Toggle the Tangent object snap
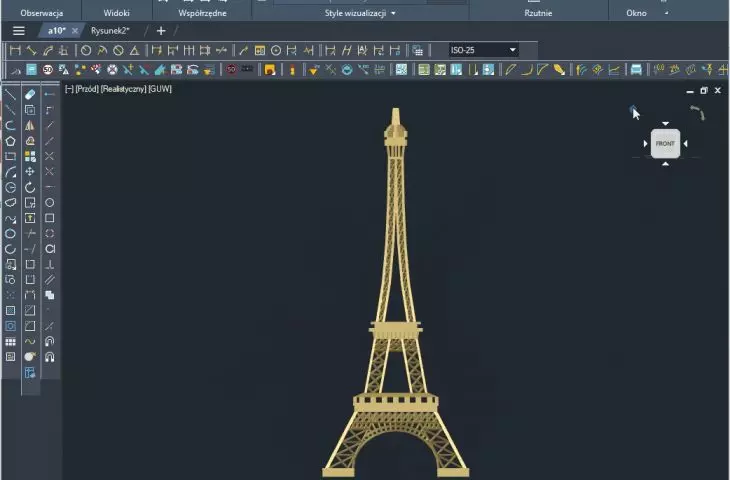730x480 pixels. [x=49, y=249]
